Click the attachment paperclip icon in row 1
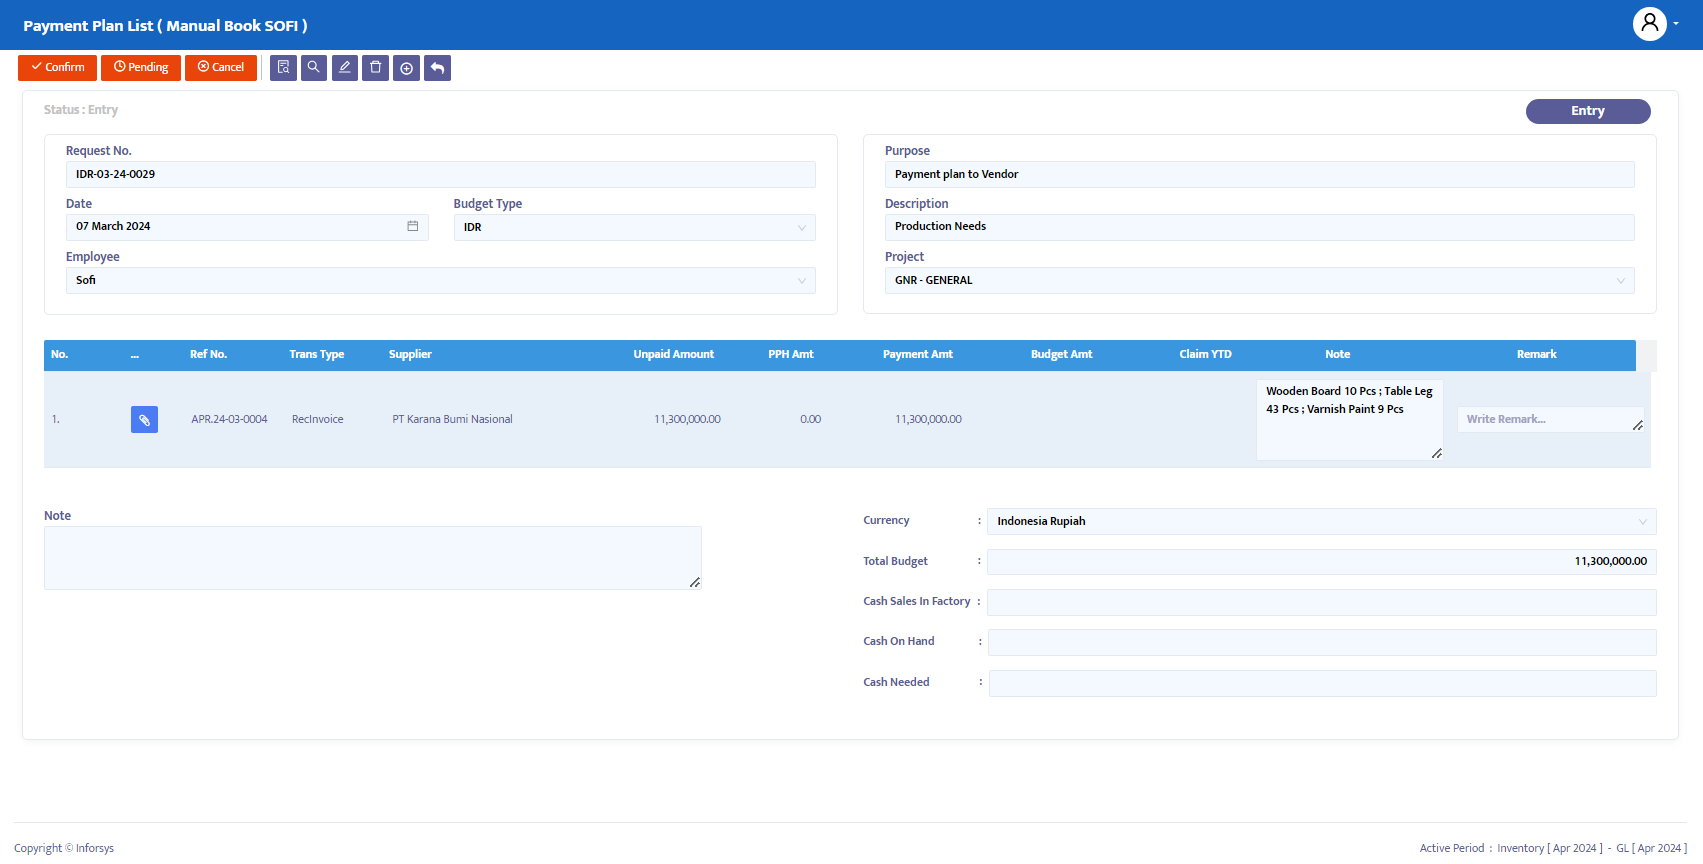1703x864 pixels. coord(144,419)
